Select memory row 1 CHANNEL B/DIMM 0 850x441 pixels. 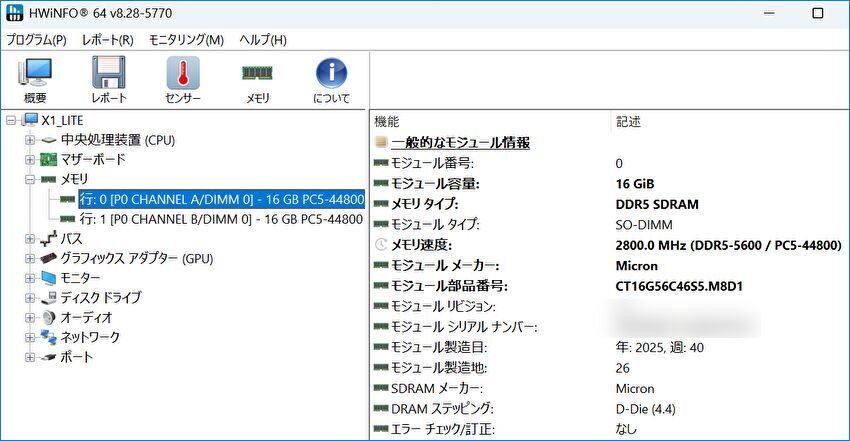click(220, 219)
